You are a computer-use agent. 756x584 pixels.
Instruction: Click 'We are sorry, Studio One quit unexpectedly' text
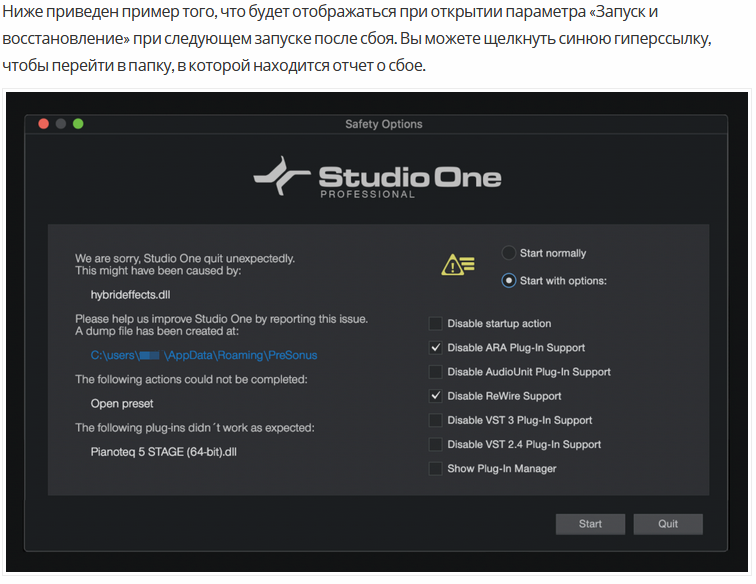[185, 258]
